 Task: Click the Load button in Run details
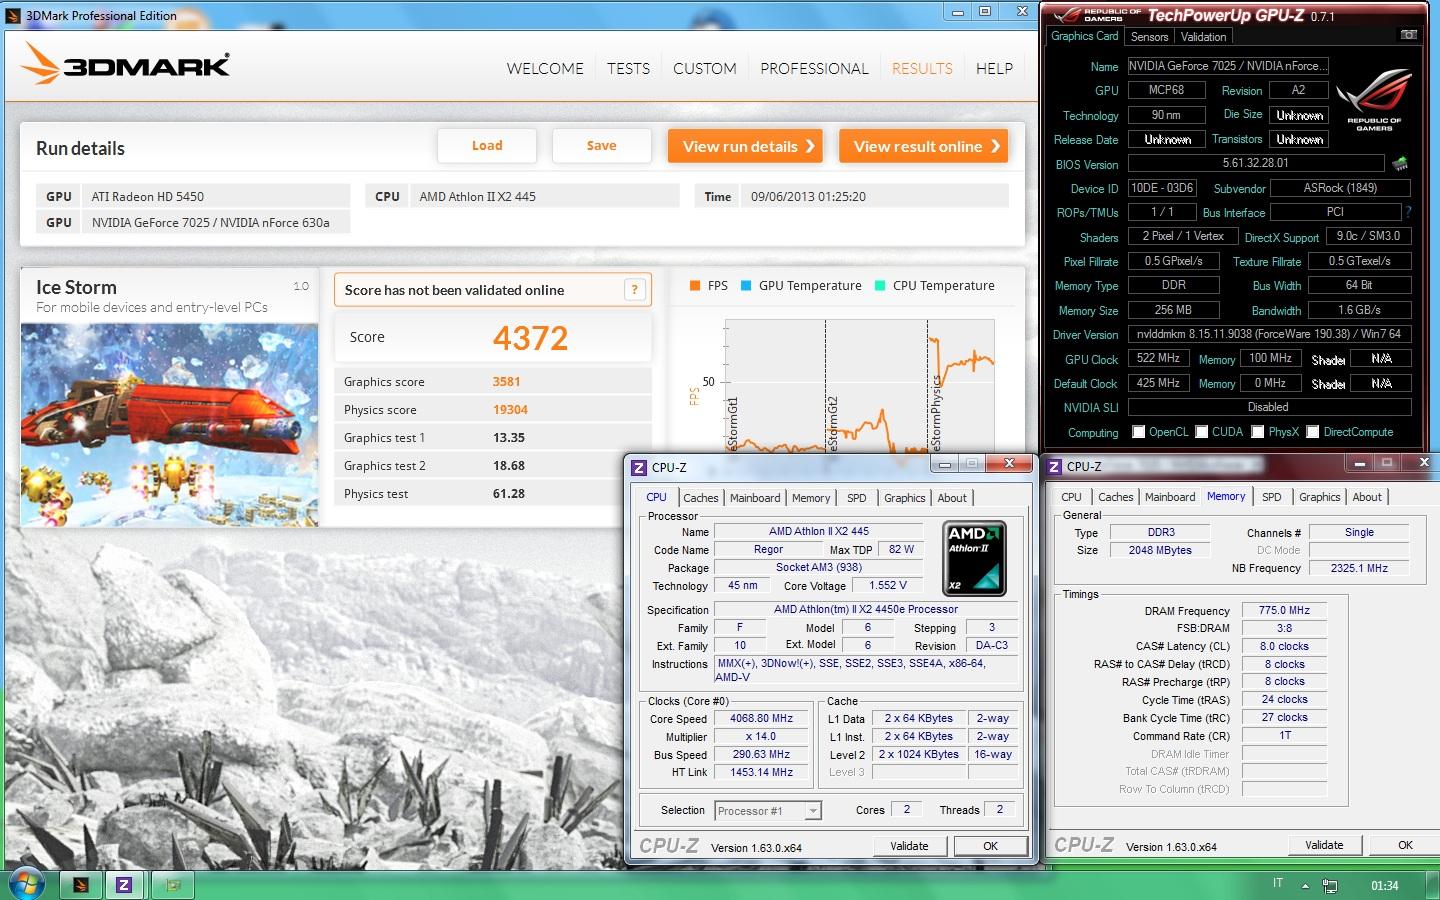[x=487, y=146]
